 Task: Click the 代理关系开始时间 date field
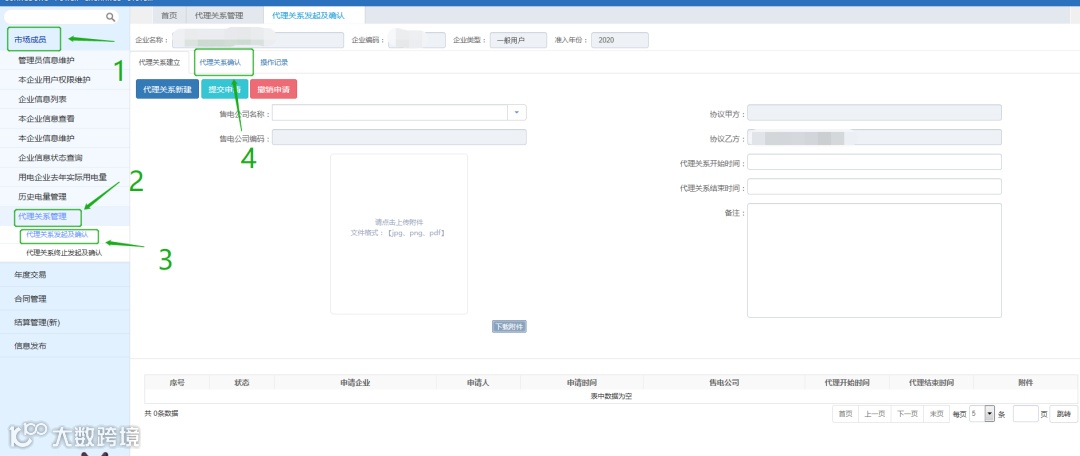tap(874, 162)
